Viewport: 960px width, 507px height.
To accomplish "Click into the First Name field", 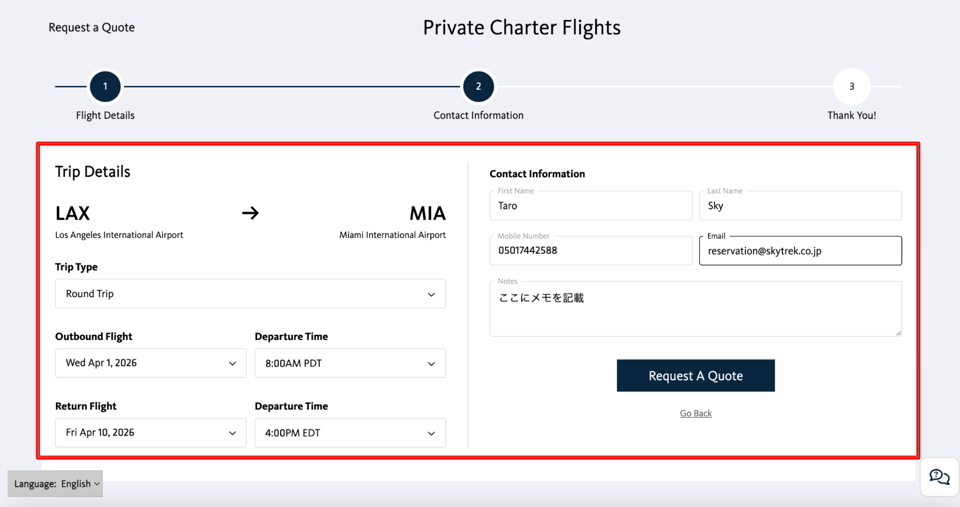I will click(x=590, y=206).
